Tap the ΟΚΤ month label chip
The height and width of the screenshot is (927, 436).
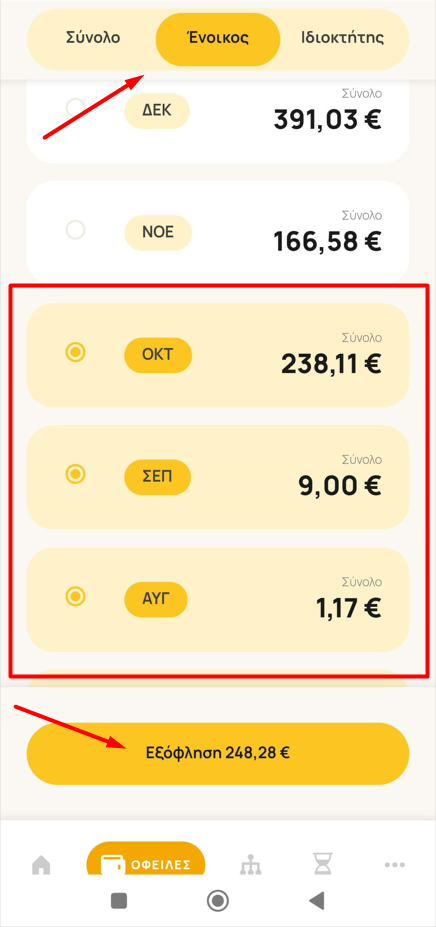pos(158,356)
